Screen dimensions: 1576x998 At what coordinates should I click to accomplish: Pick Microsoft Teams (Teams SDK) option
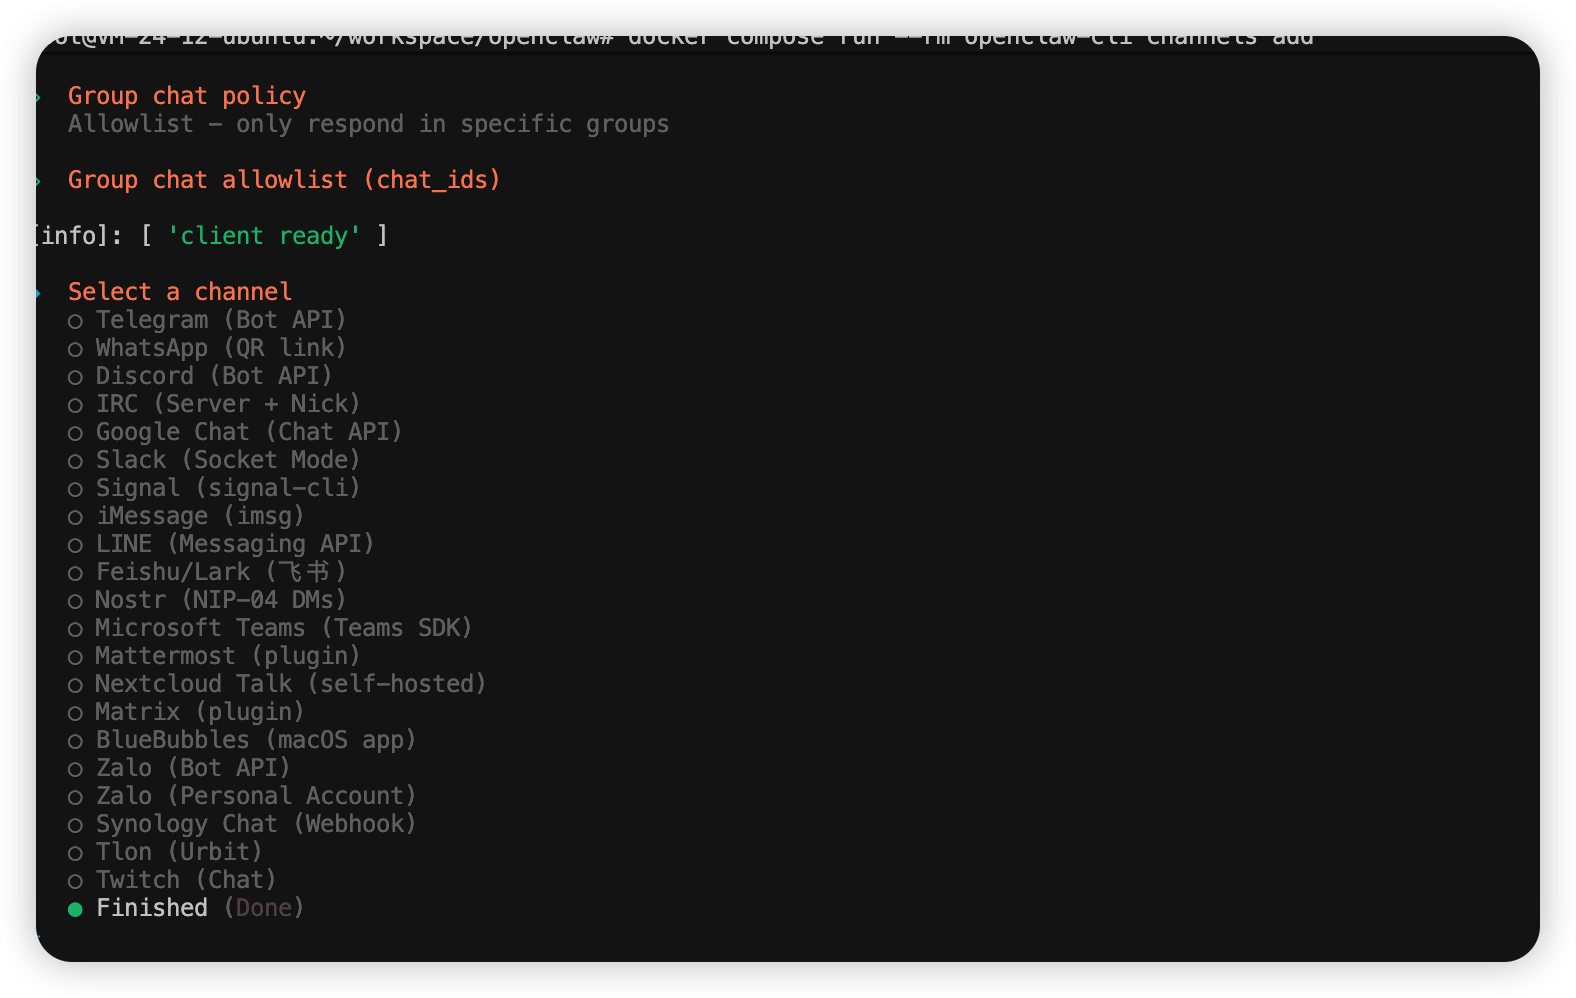(283, 628)
